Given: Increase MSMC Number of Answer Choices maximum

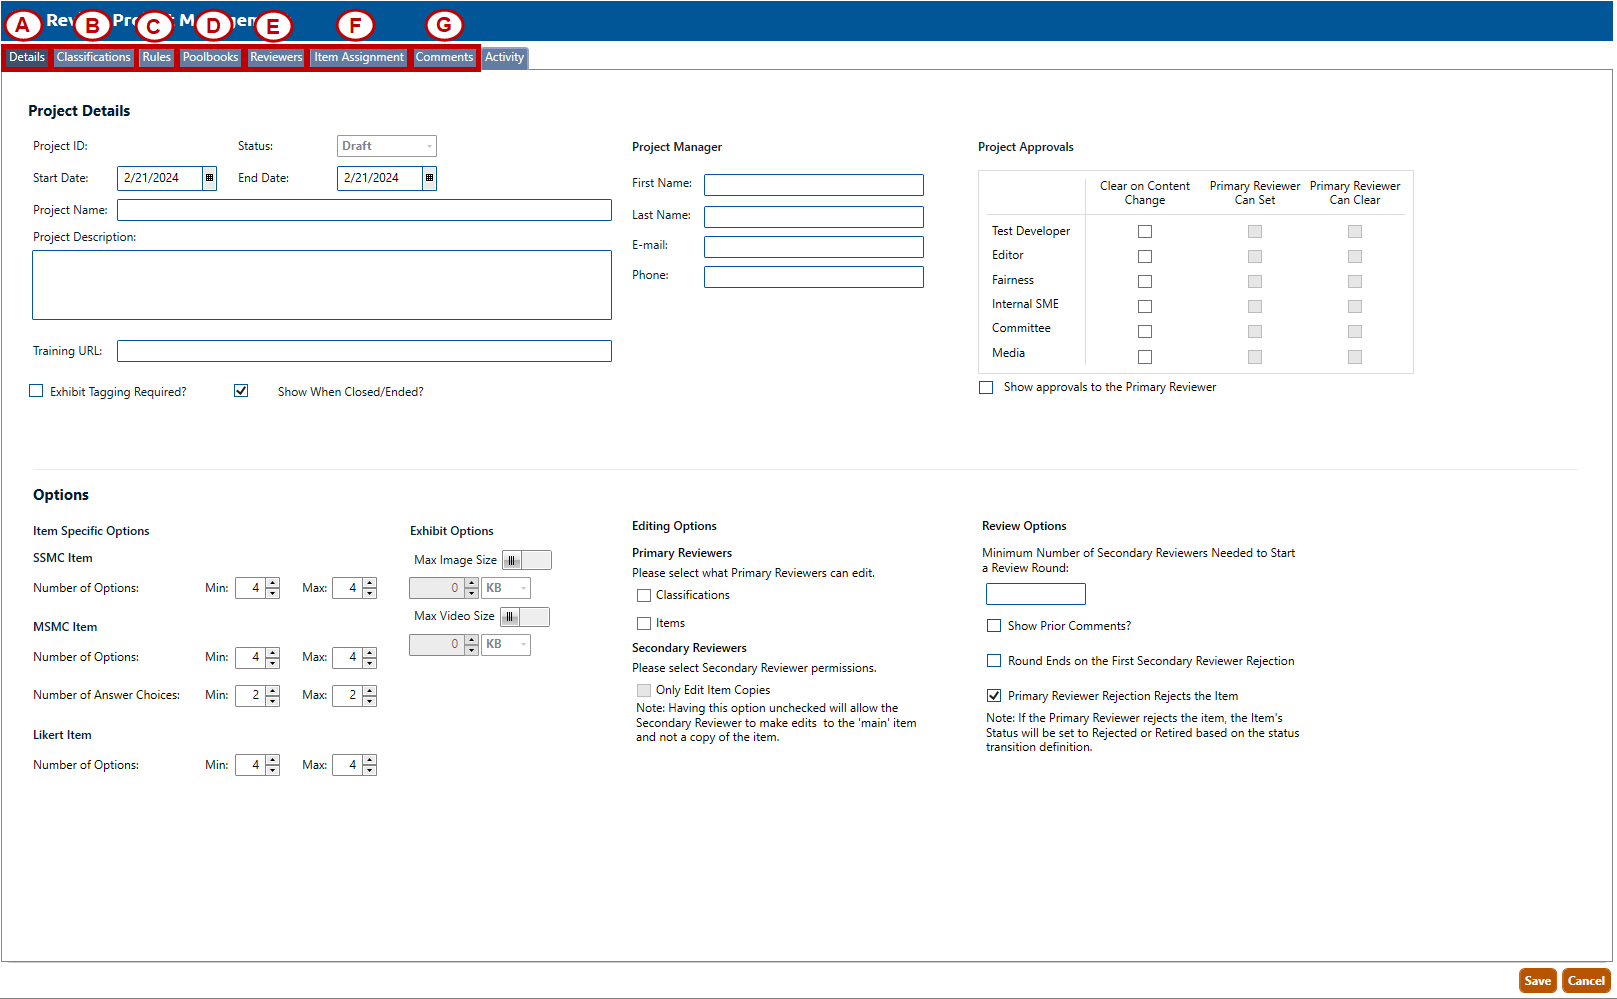Looking at the screenshot, I should [369, 691].
